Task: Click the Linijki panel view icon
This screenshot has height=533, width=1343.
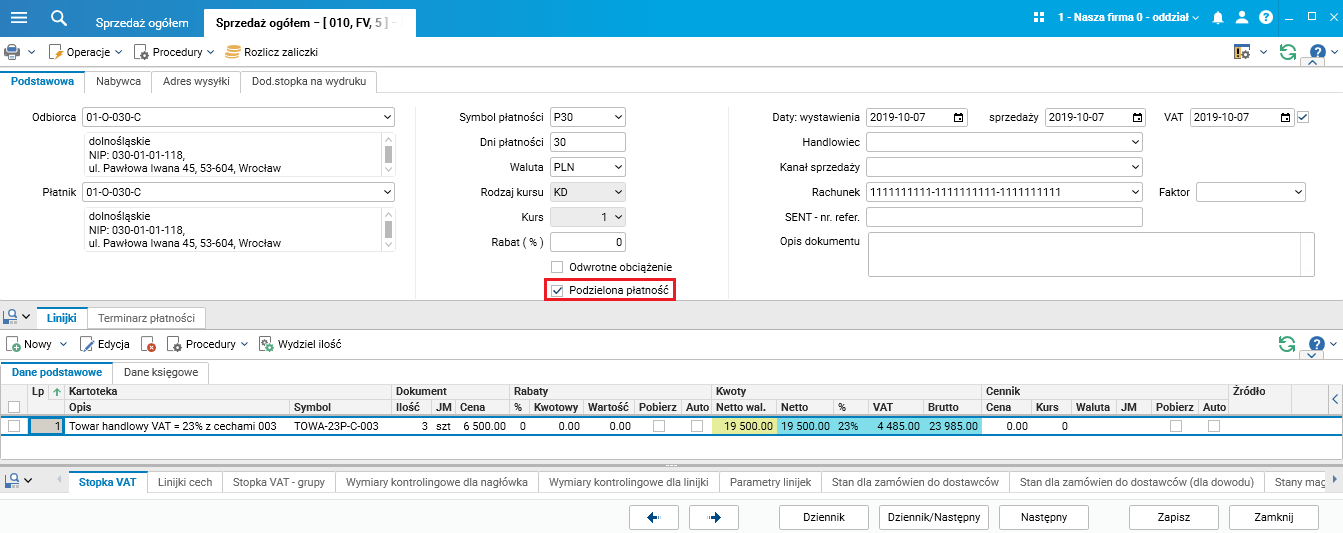Action: coord(12,317)
